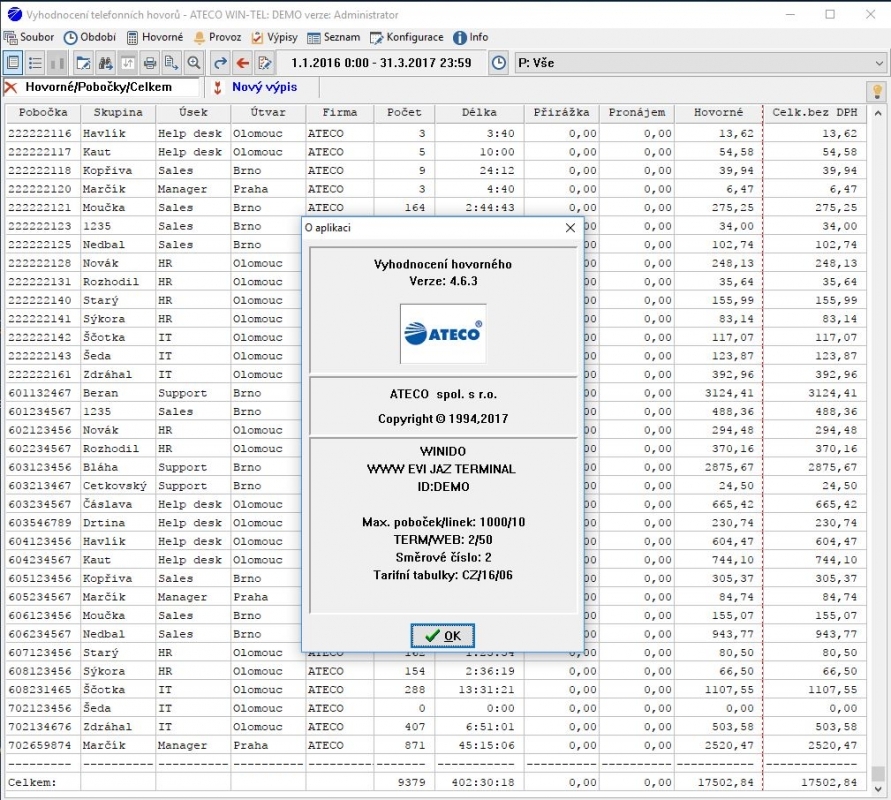
Task: Click the Hovorné value 3124,41
Action: tap(729, 393)
